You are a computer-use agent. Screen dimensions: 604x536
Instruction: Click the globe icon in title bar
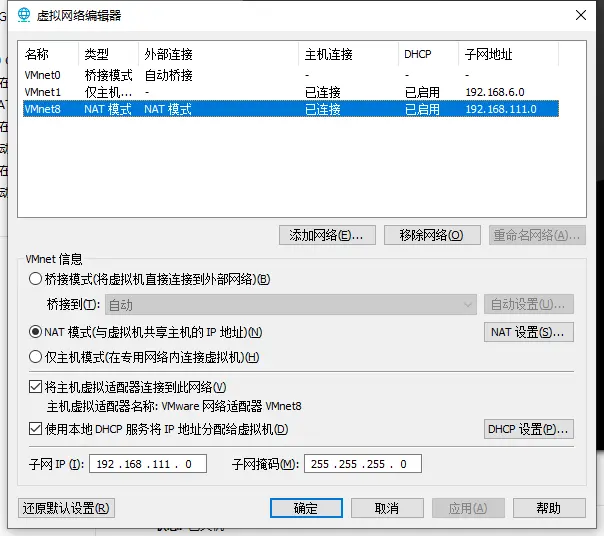[x=24, y=15]
